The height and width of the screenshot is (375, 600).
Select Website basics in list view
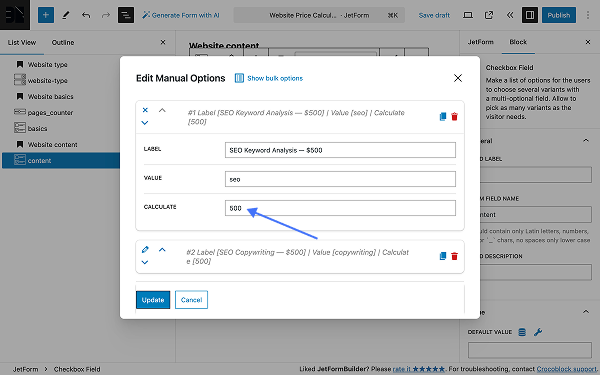coord(50,96)
